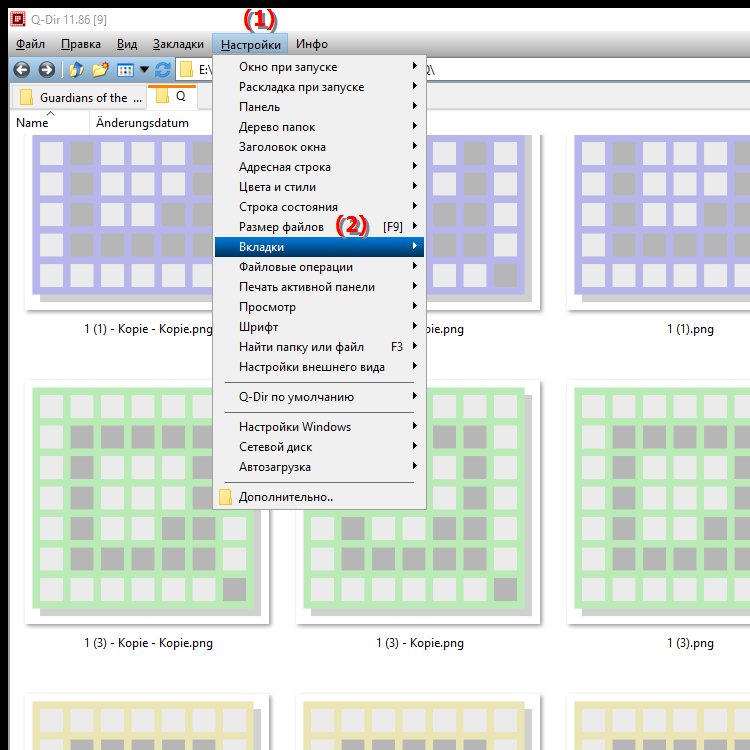Screen dimensions: 750x750
Task: Choose Дополнительно.. menu entry
Action: pos(319,497)
